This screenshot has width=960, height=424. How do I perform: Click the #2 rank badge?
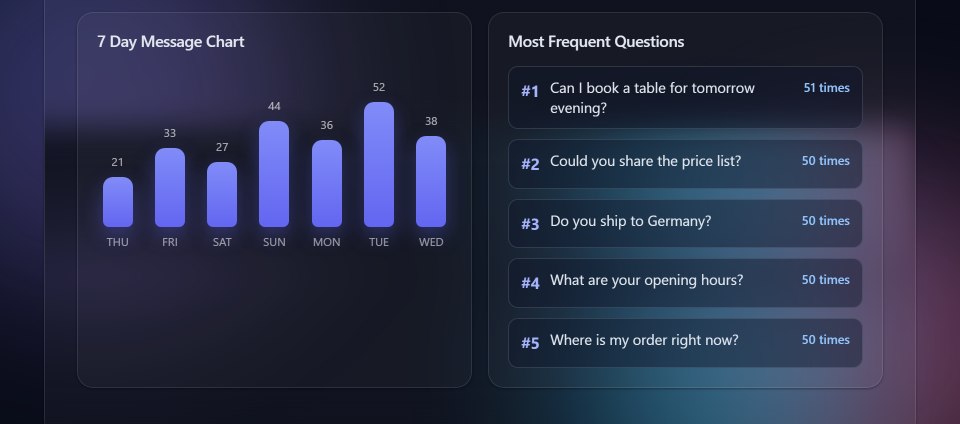[x=530, y=164]
